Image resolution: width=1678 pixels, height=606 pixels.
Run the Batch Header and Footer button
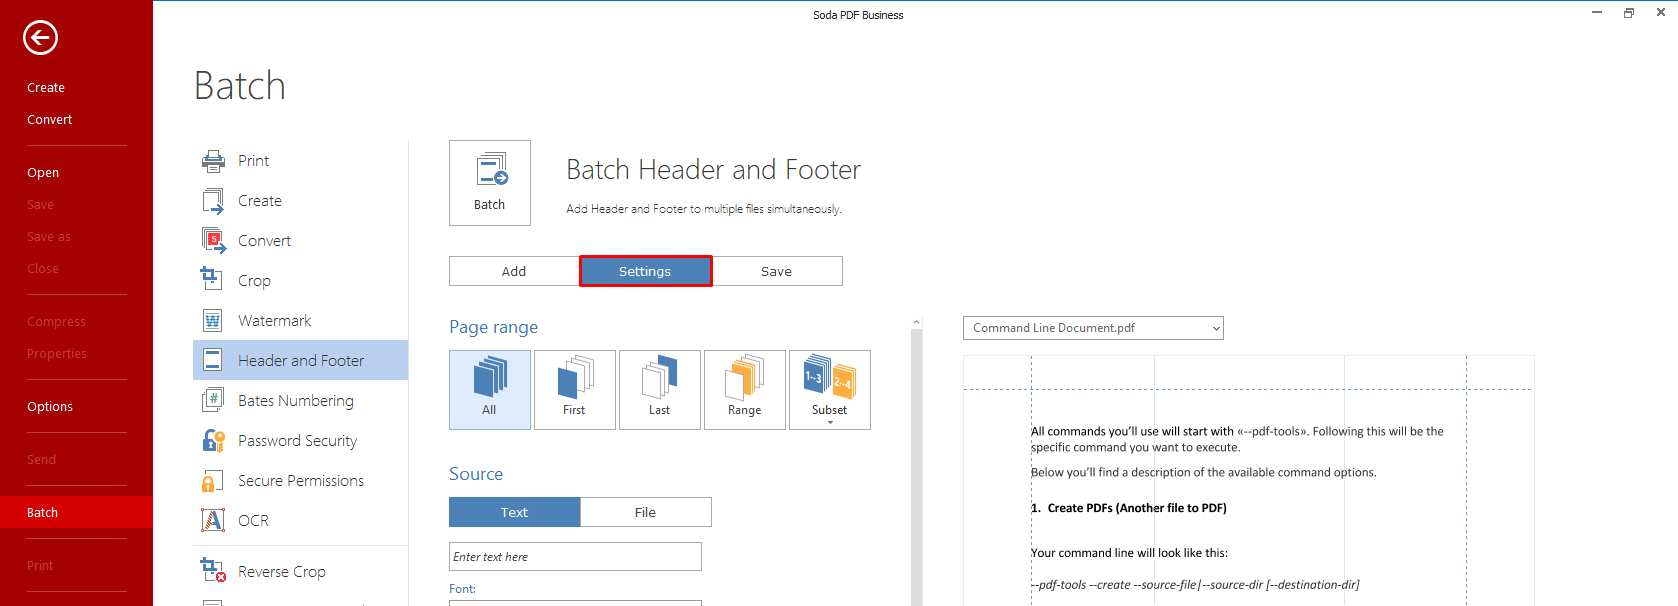pyautogui.click(x=490, y=183)
